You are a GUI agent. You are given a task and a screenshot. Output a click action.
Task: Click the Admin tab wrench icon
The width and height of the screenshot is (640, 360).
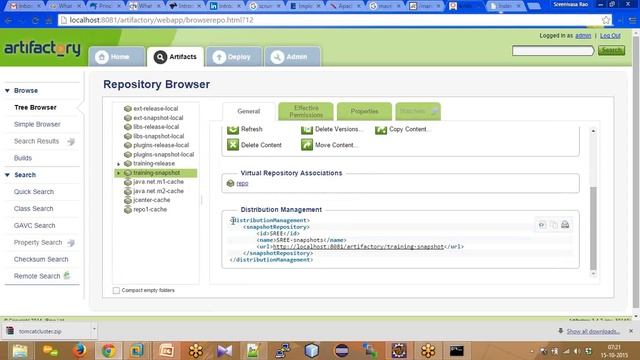pyautogui.click(x=277, y=57)
